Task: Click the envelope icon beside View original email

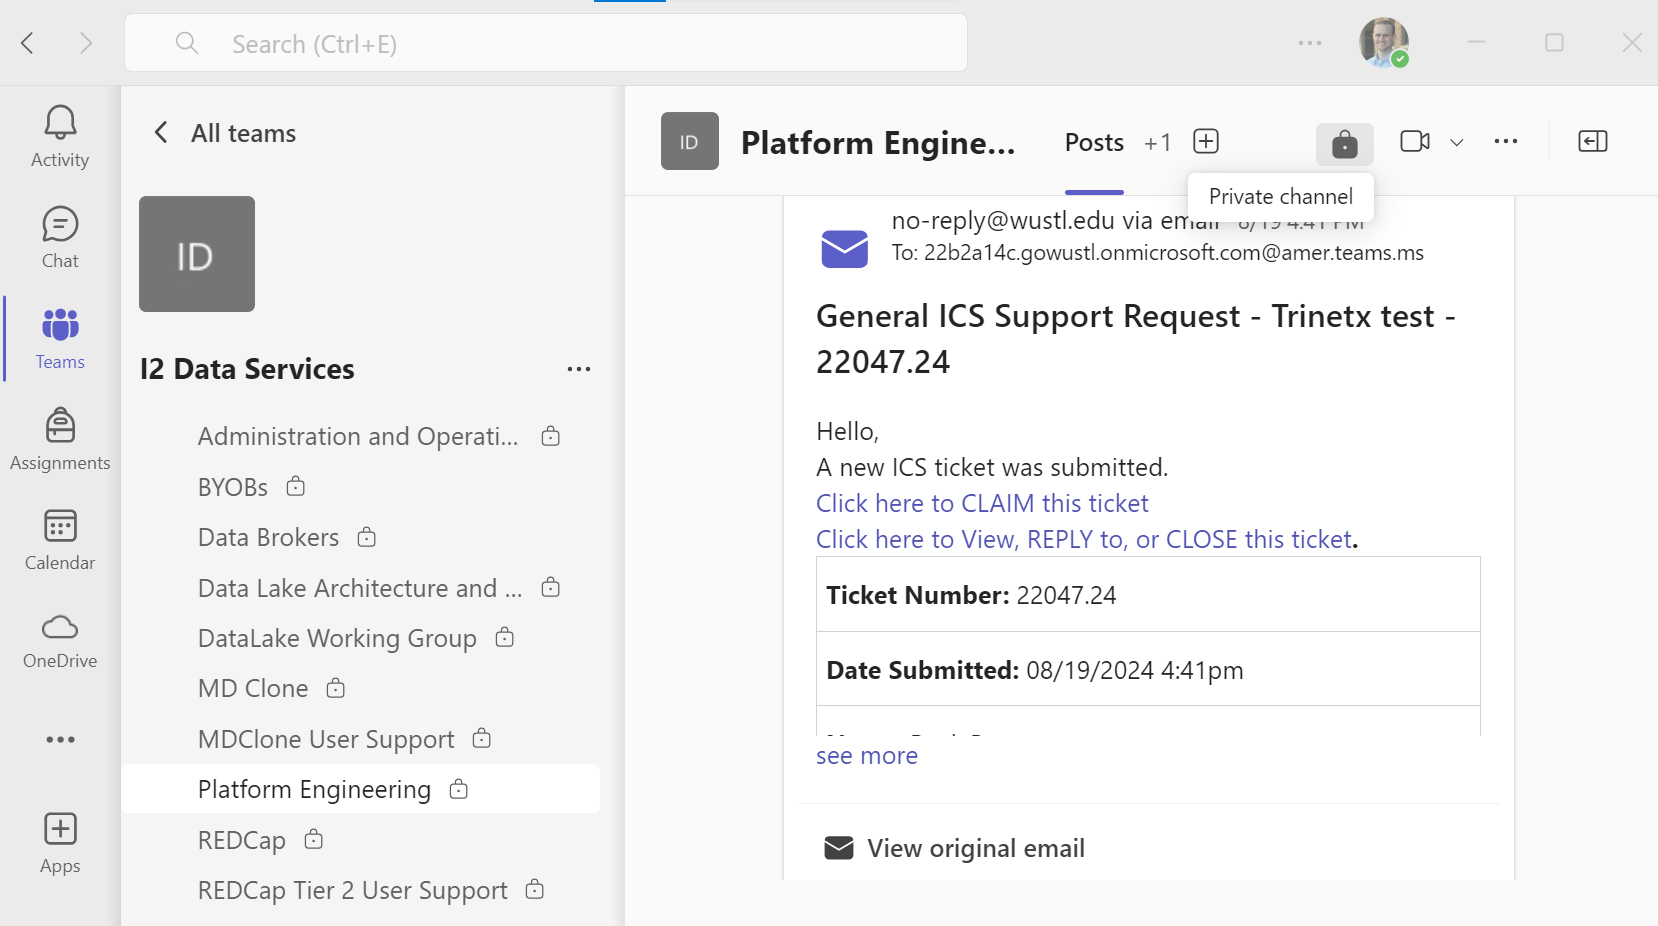Action: click(839, 848)
